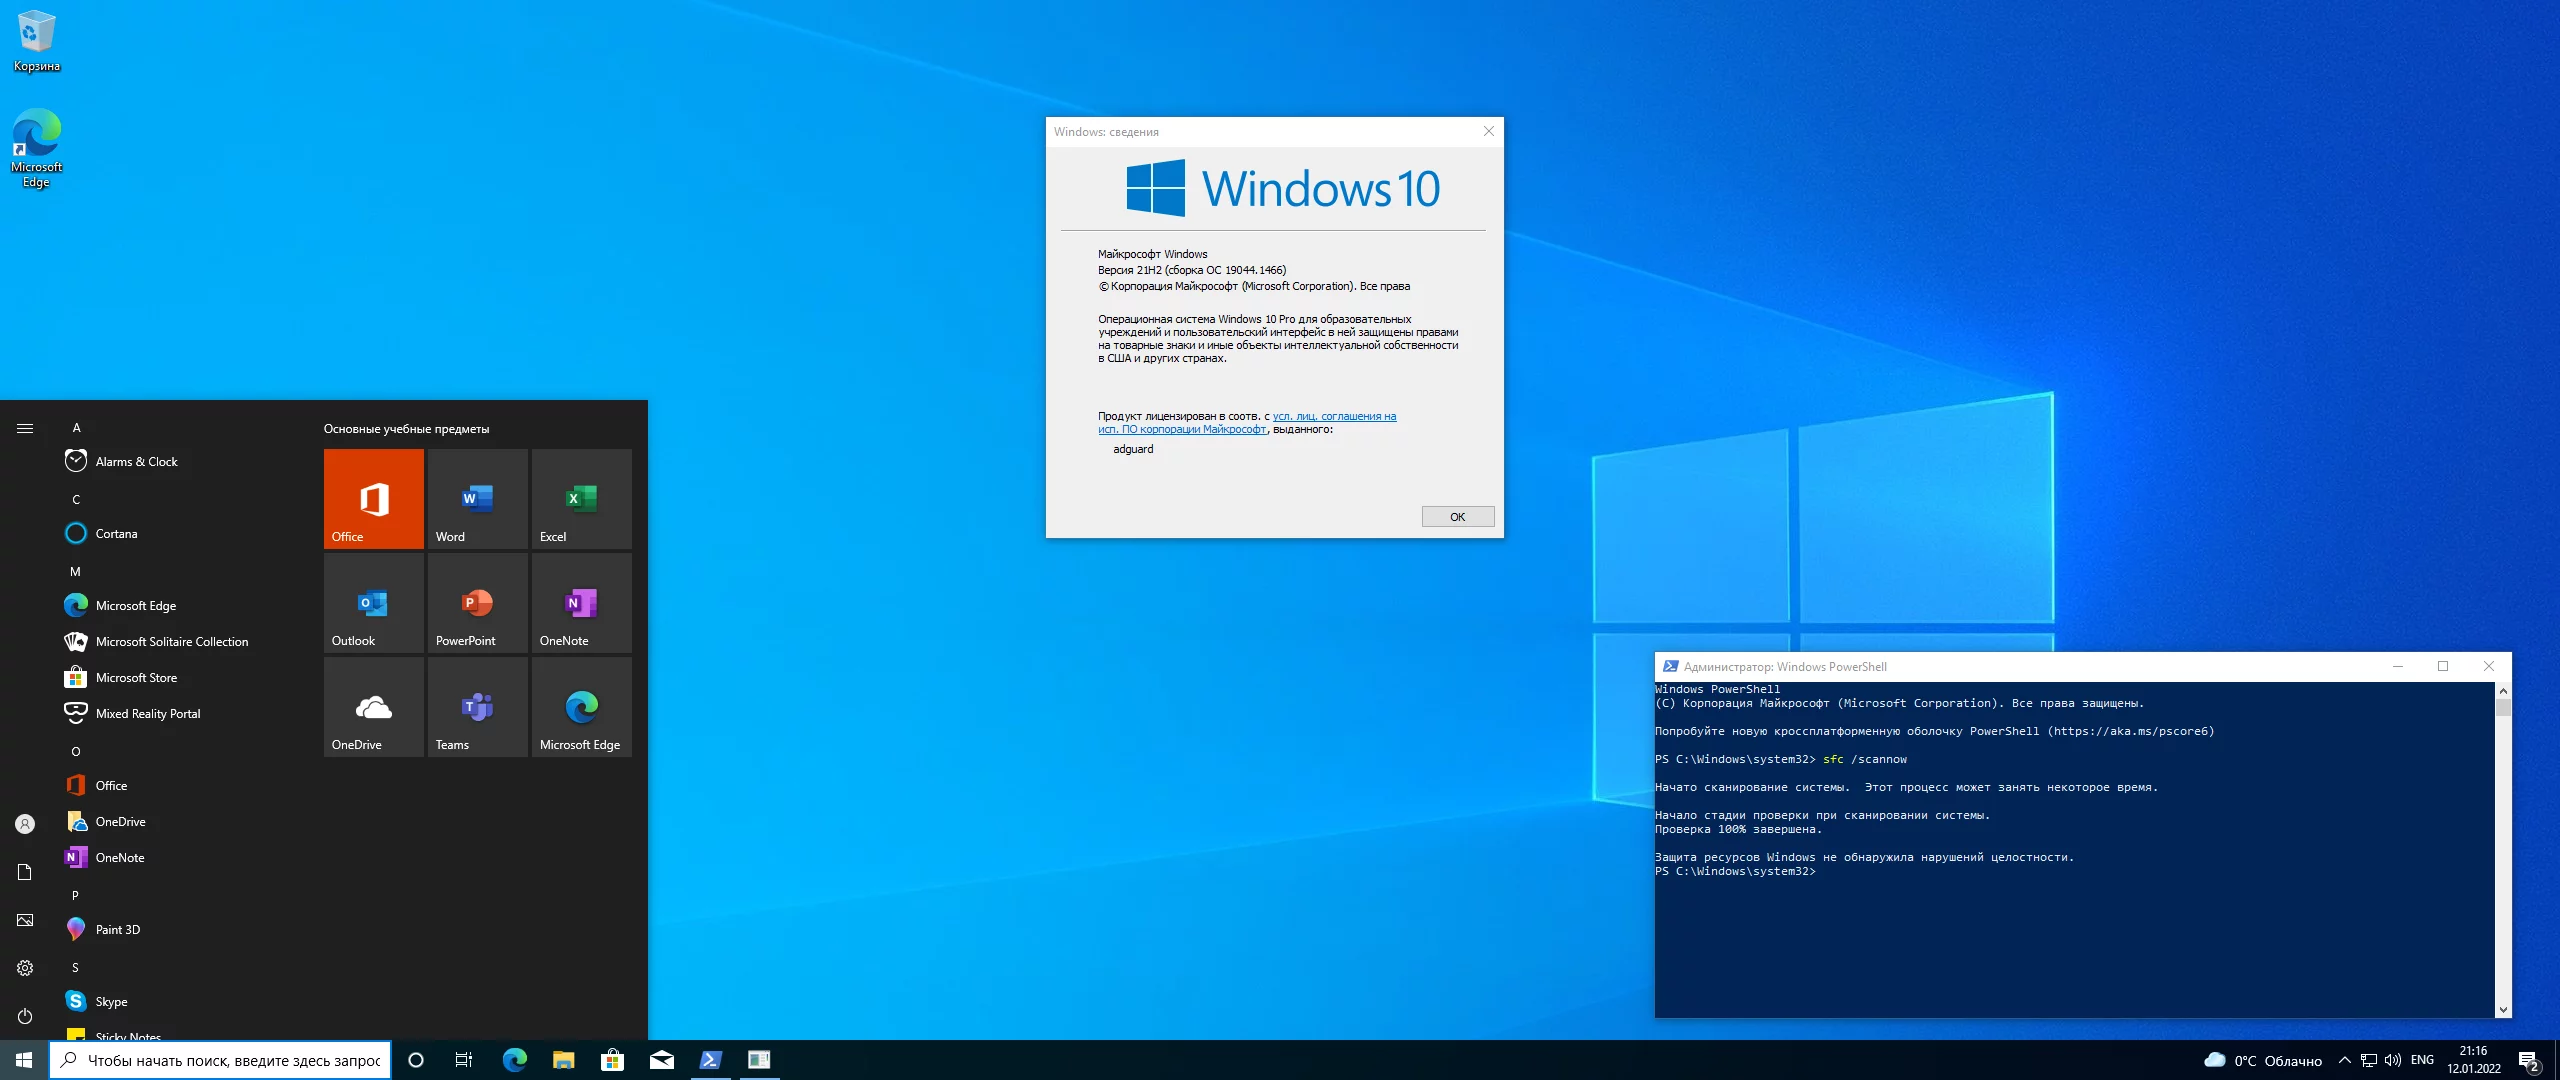2560x1080 pixels.
Task: Switch ENG input language in system tray
Action: pyautogui.click(x=2422, y=1060)
